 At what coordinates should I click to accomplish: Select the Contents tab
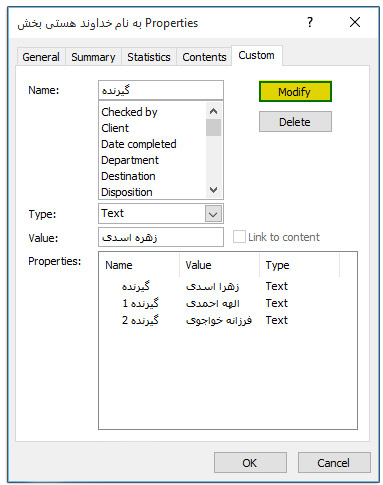click(x=204, y=57)
